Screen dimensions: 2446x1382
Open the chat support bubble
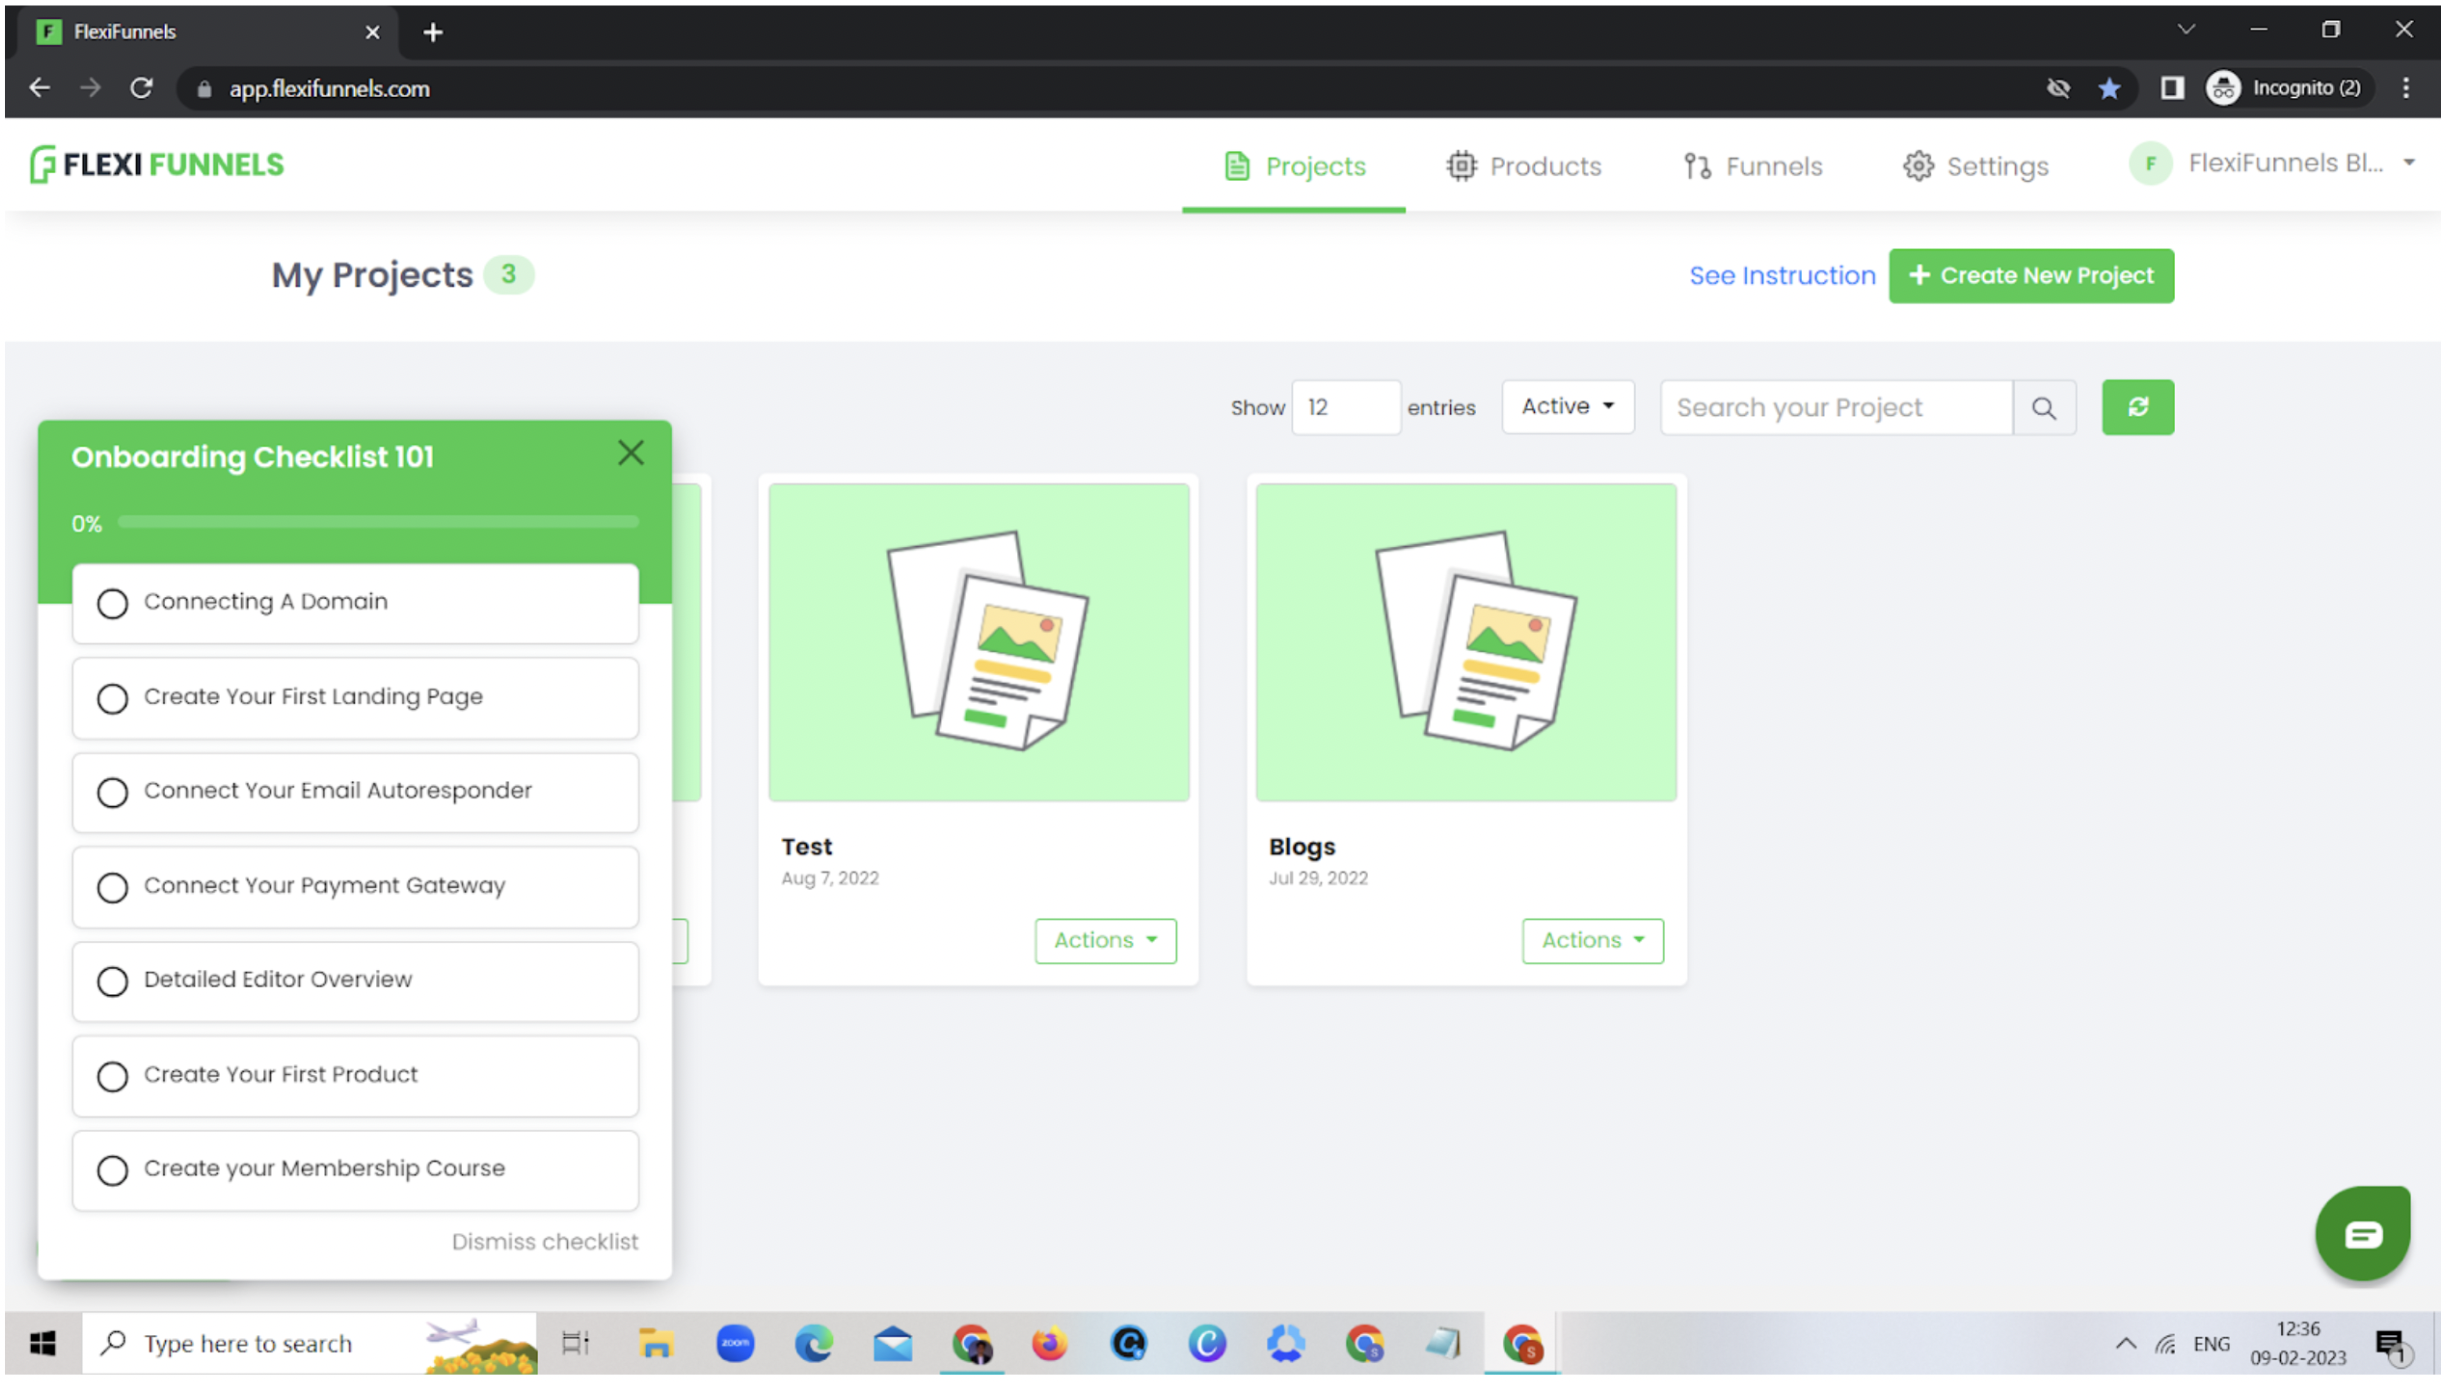coord(2361,1234)
